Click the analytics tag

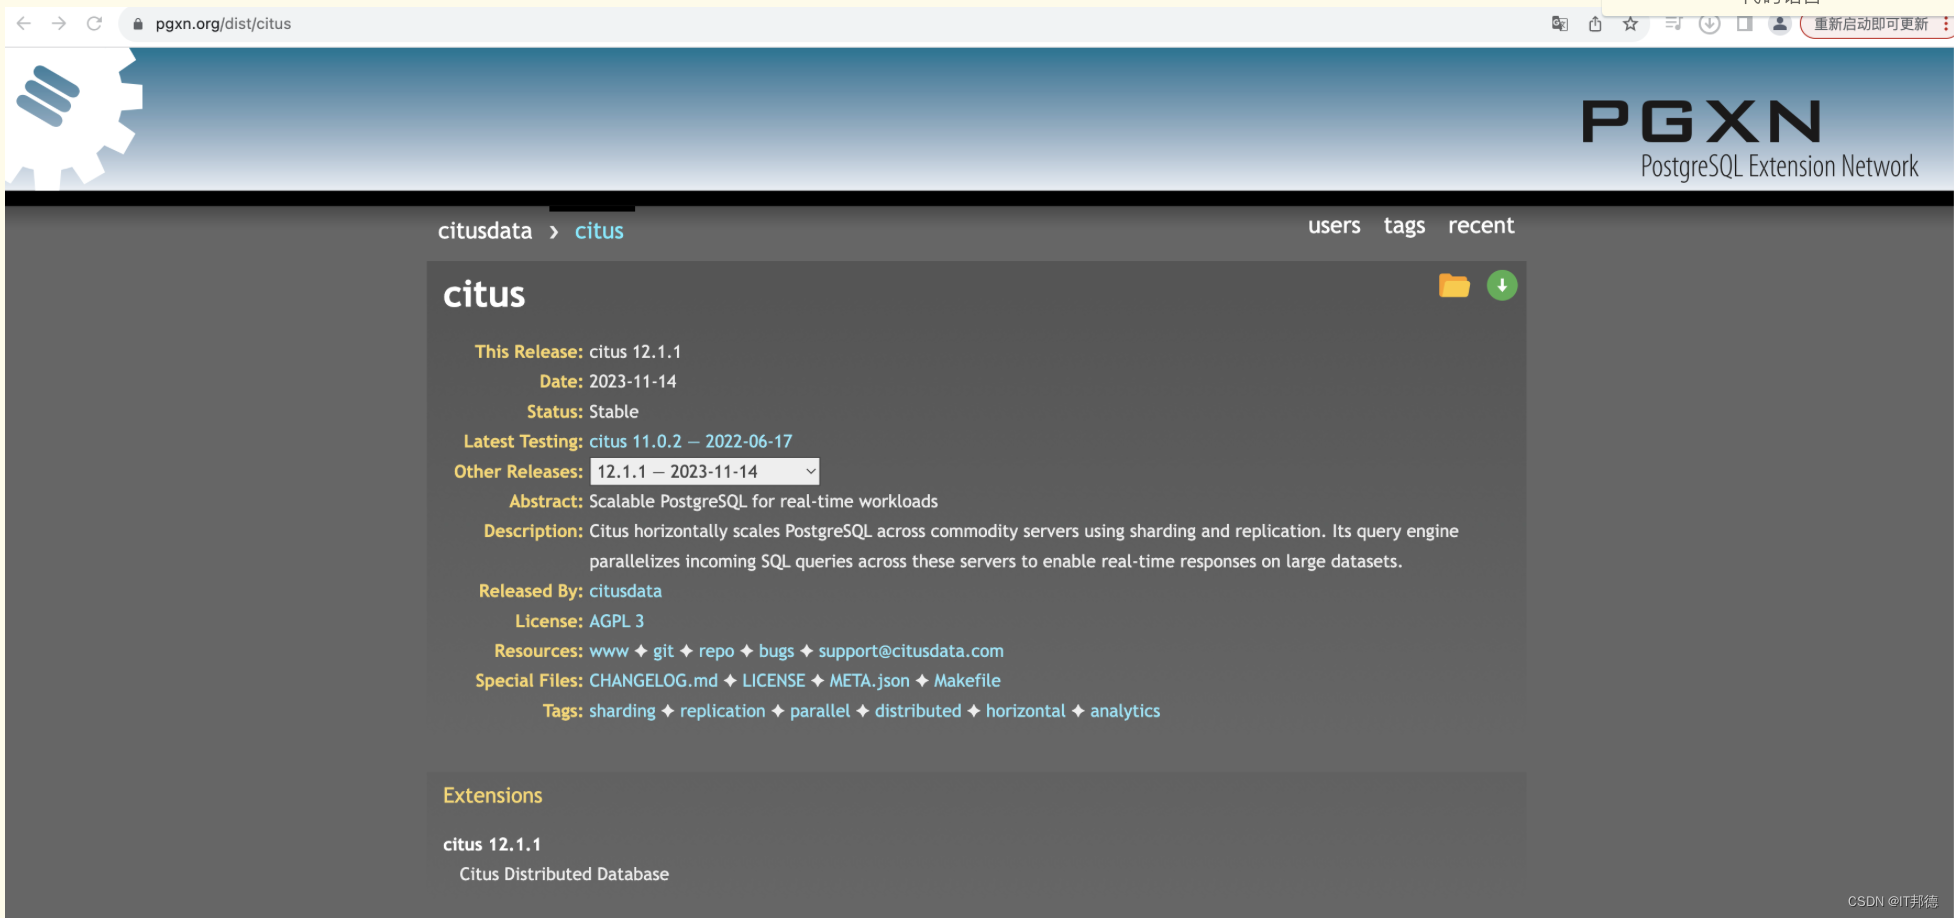1125,711
